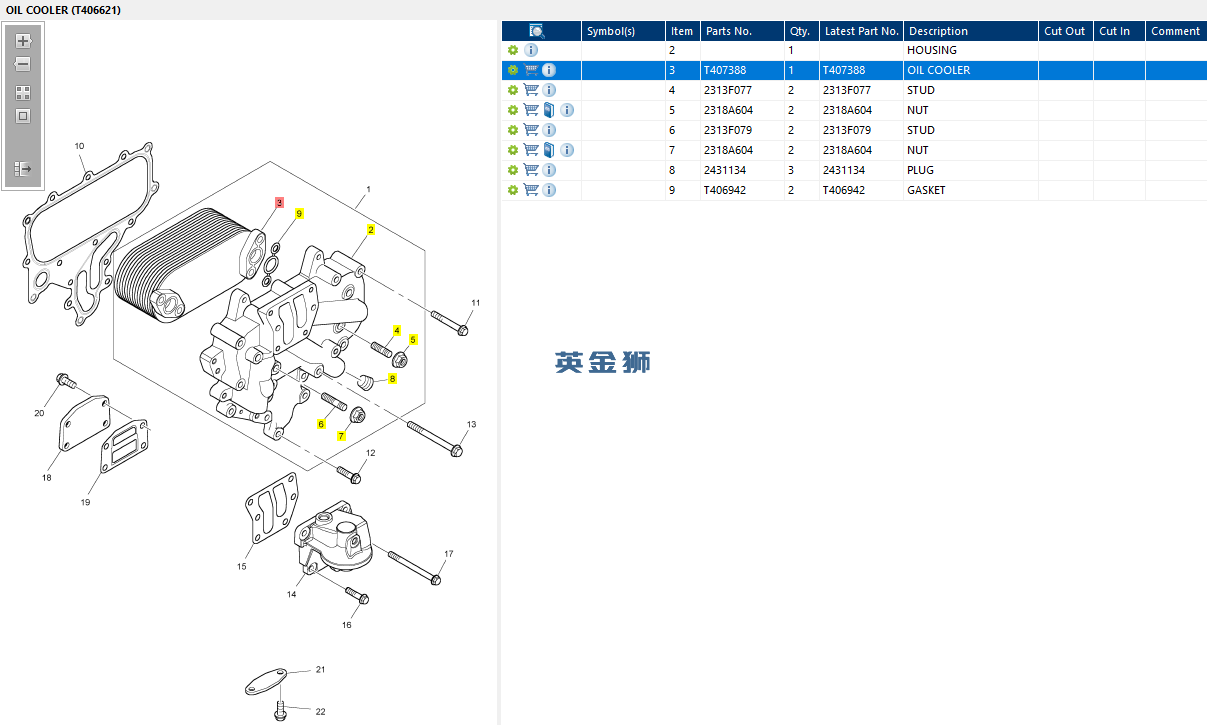Zoom out of the diagram with minus button
The image size is (1207, 725).
pyautogui.click(x=23, y=64)
